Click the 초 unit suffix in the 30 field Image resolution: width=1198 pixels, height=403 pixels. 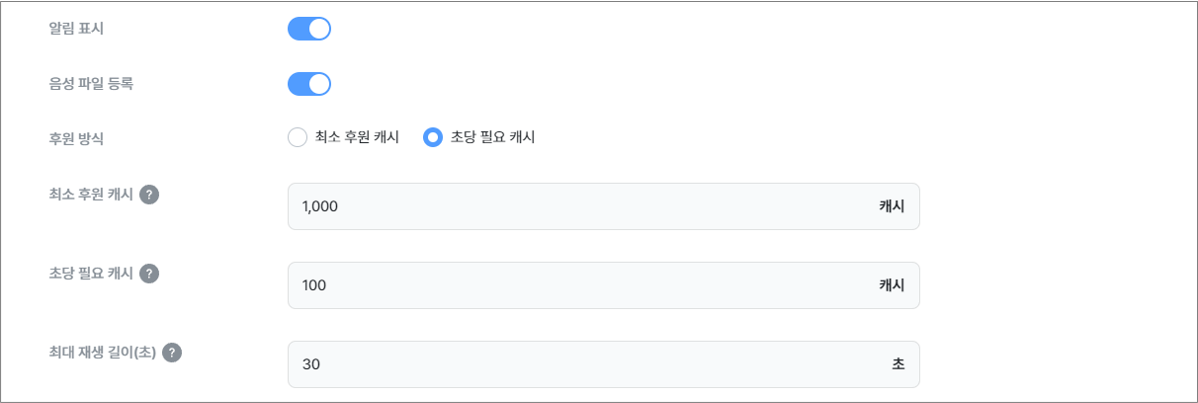(898, 364)
